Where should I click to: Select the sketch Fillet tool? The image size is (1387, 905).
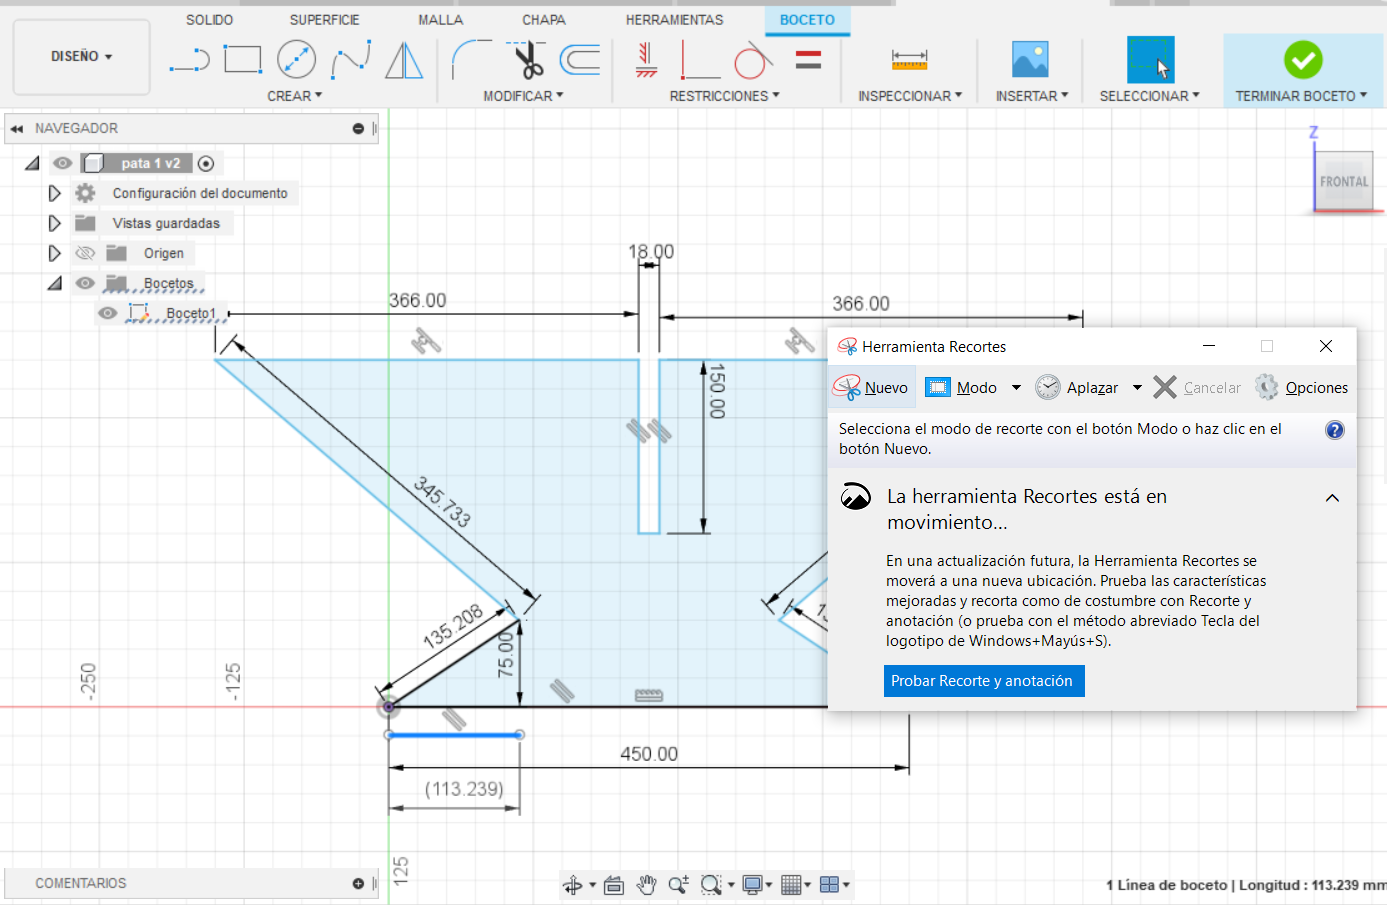(471, 60)
